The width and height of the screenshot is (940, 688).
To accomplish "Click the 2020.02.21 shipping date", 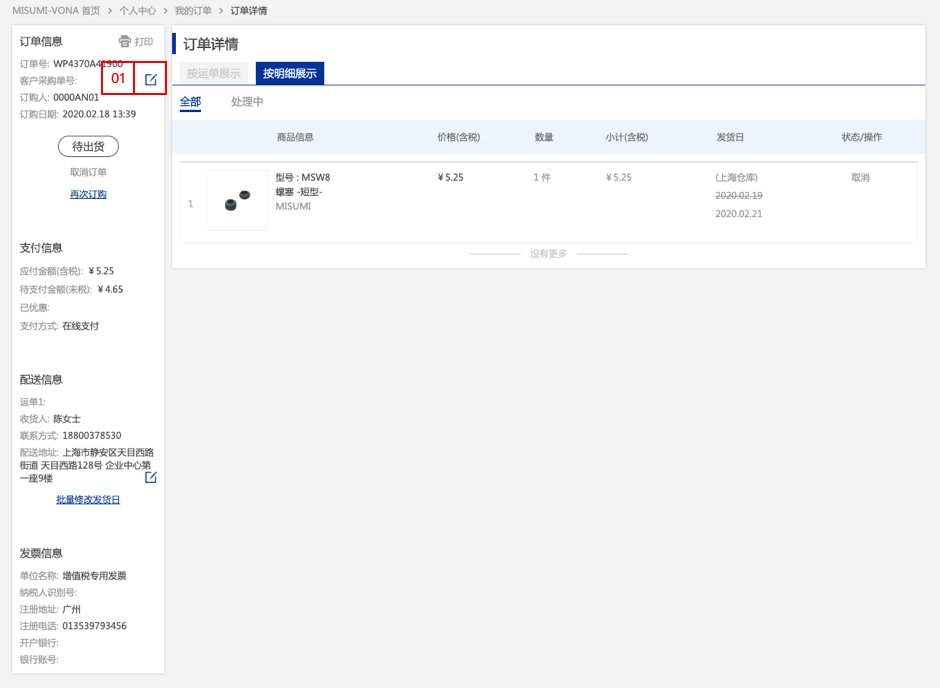I will (x=738, y=213).
